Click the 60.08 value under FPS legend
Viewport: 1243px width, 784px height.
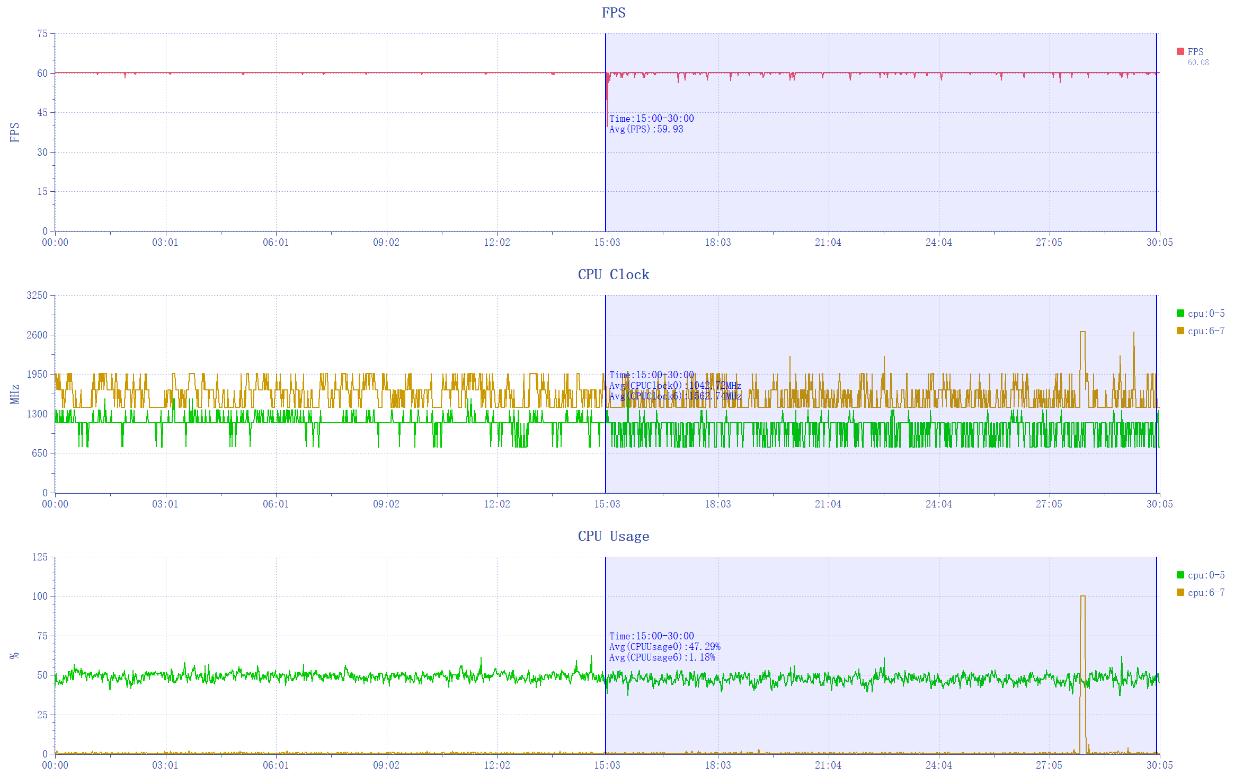[1198, 62]
